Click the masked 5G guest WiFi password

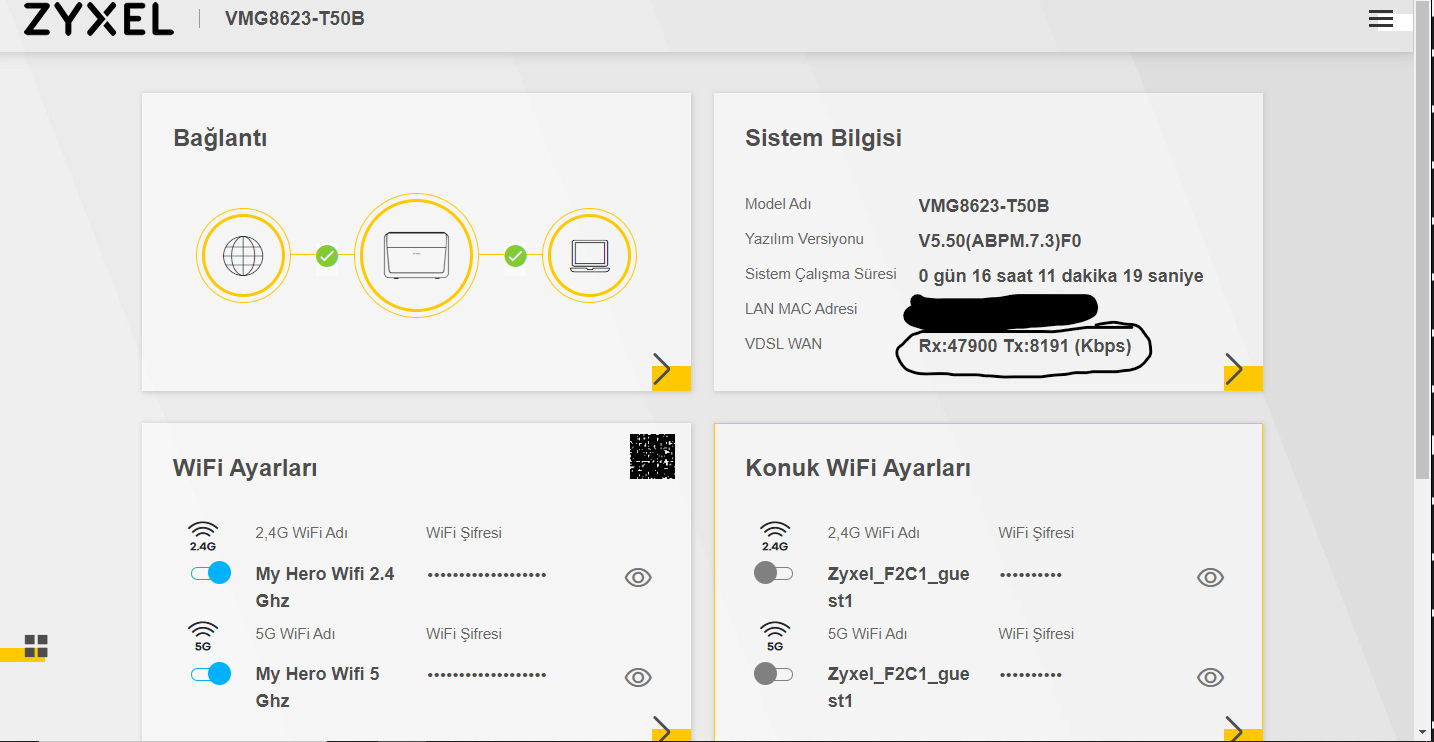tap(1030, 675)
